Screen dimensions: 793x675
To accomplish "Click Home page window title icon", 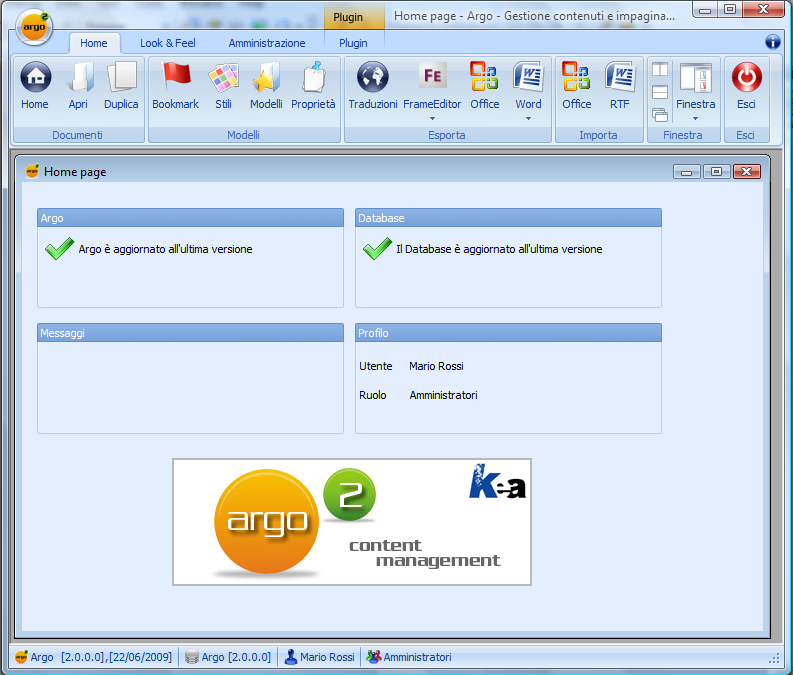I will click(32, 171).
